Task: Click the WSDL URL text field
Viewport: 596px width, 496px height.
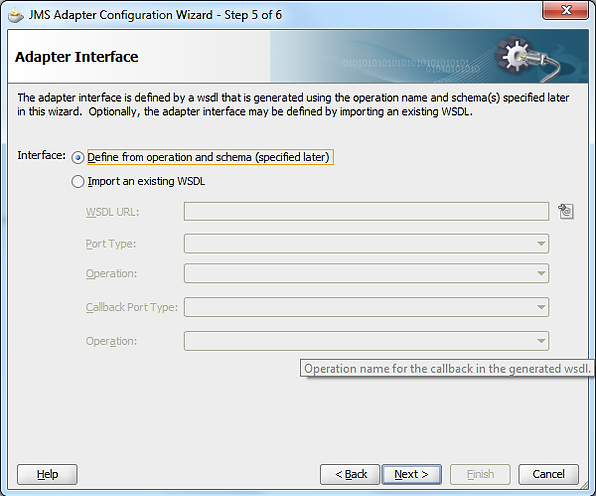Action: [x=366, y=211]
